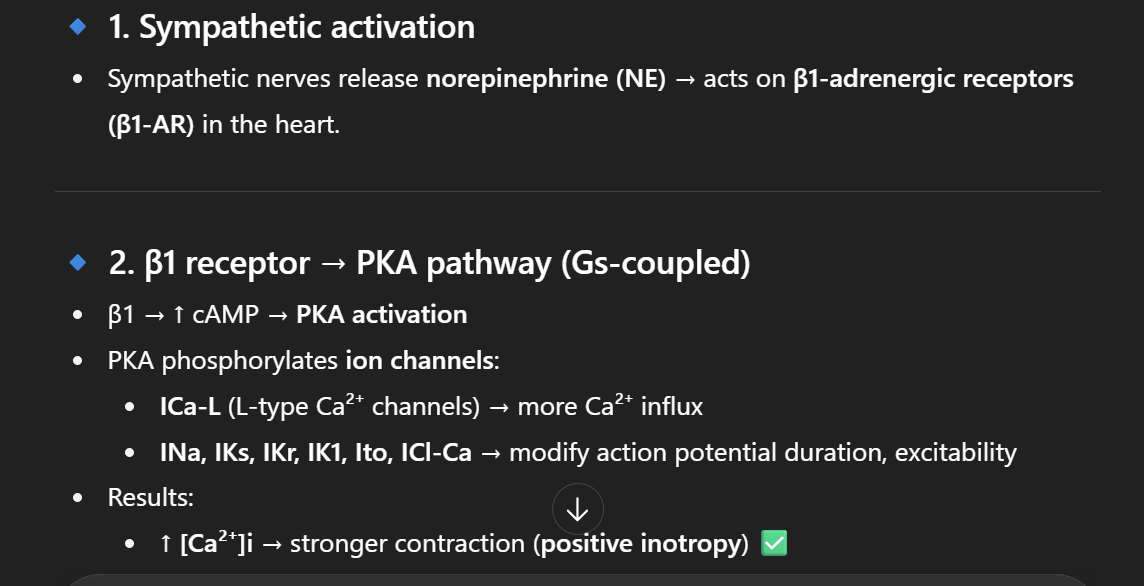Click the message input box at bottom
The image size is (1144, 586).
pos(577,580)
